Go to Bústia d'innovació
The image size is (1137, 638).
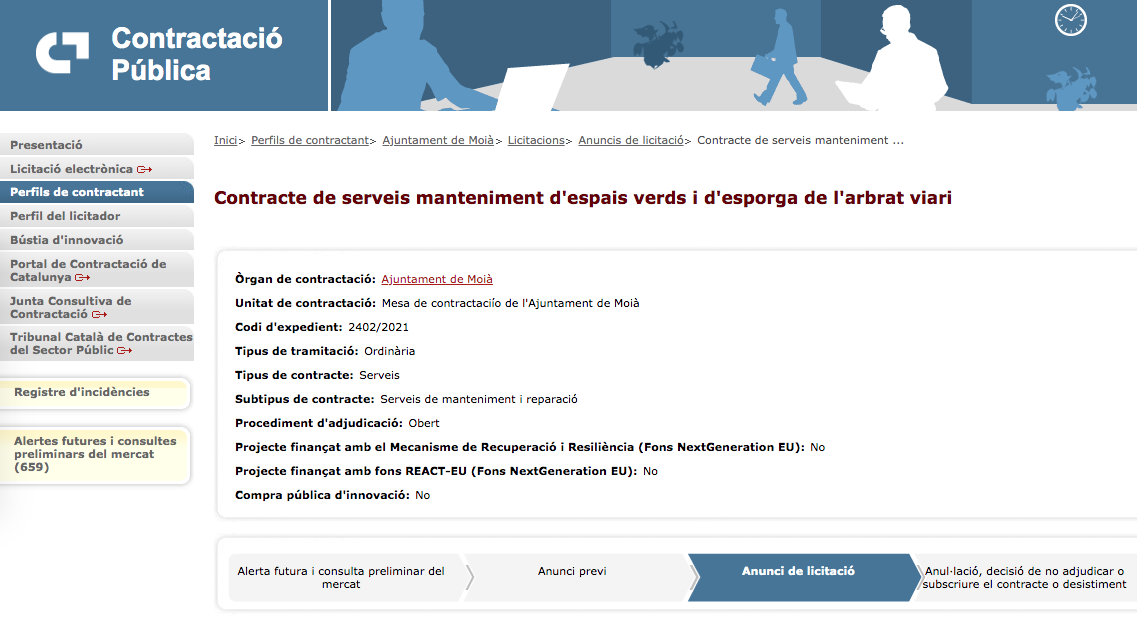click(67, 240)
